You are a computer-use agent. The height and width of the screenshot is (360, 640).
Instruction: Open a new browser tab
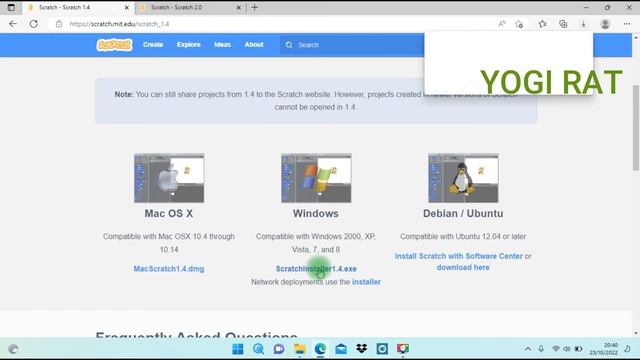[255, 7]
